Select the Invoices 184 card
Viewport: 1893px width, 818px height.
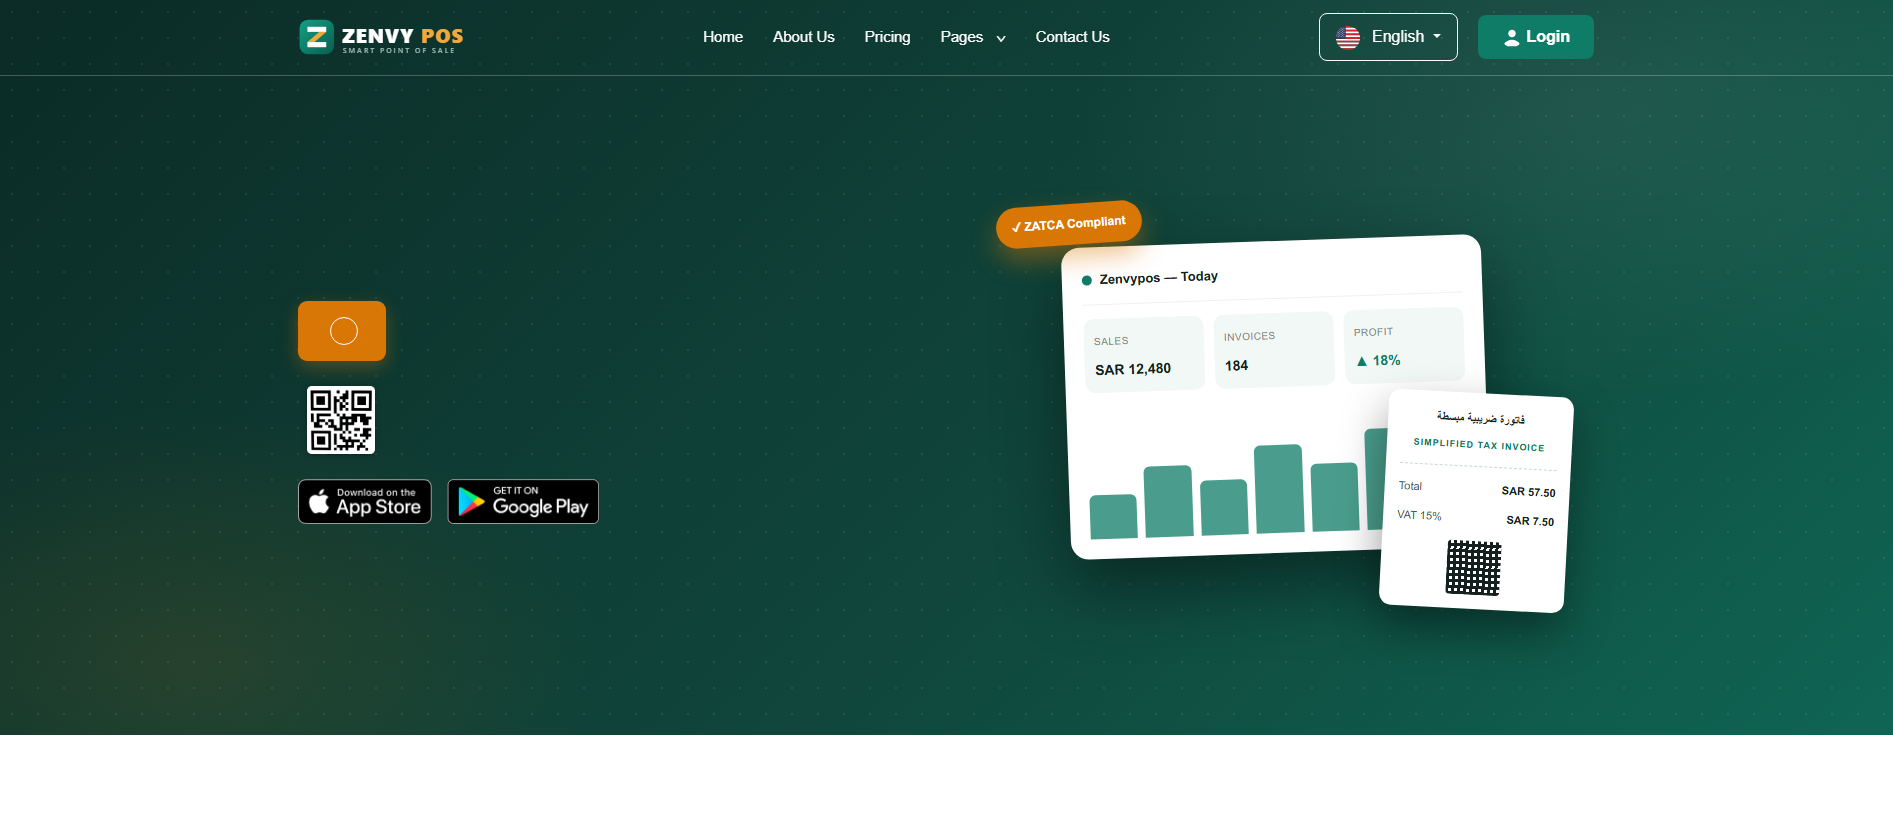[1274, 349]
